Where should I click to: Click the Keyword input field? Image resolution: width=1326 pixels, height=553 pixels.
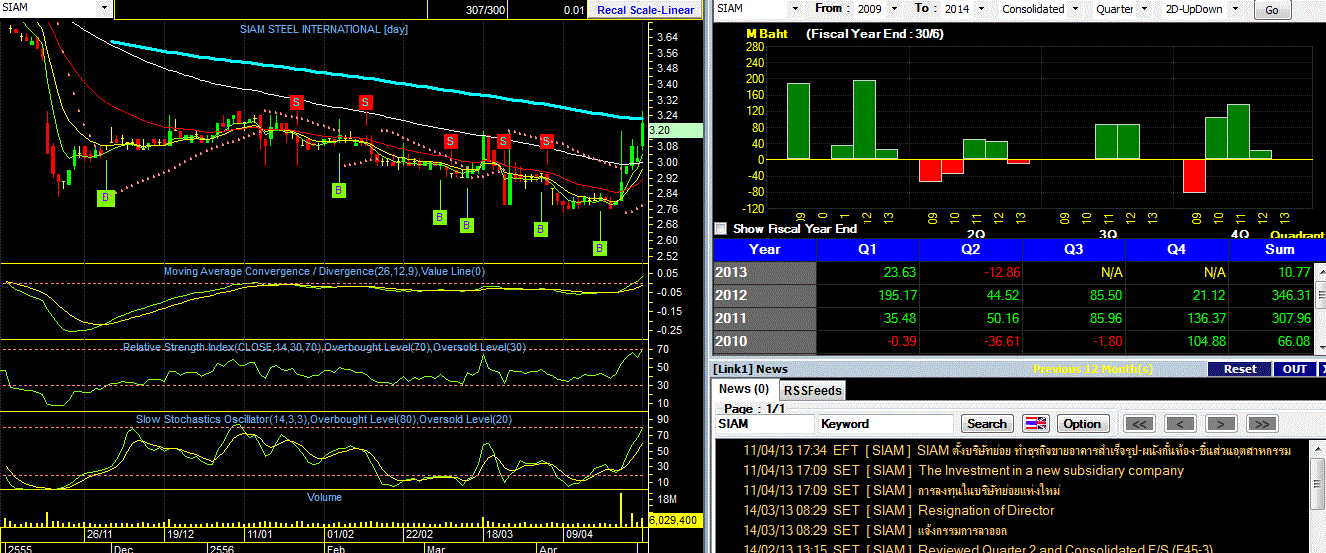885,424
